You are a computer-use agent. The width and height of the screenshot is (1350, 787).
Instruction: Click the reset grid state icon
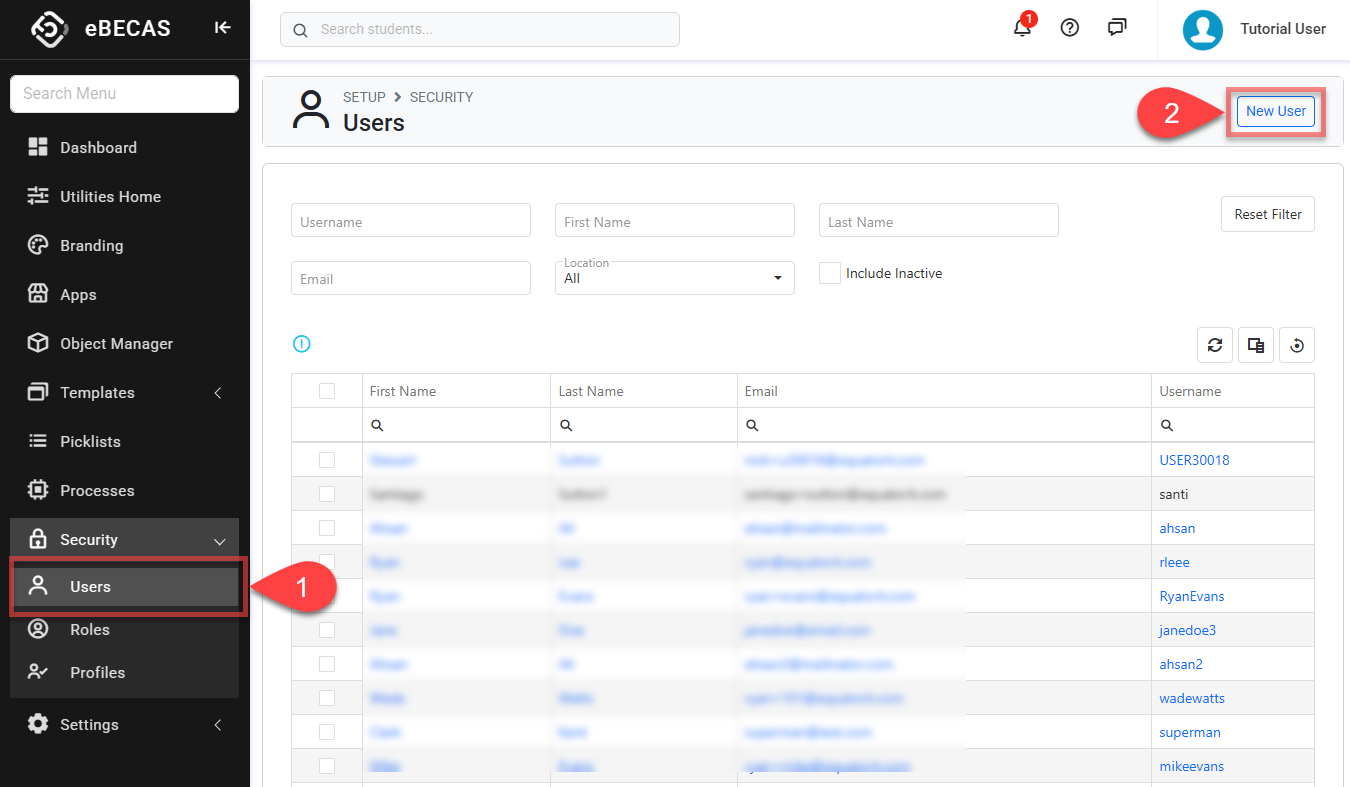(x=1296, y=345)
